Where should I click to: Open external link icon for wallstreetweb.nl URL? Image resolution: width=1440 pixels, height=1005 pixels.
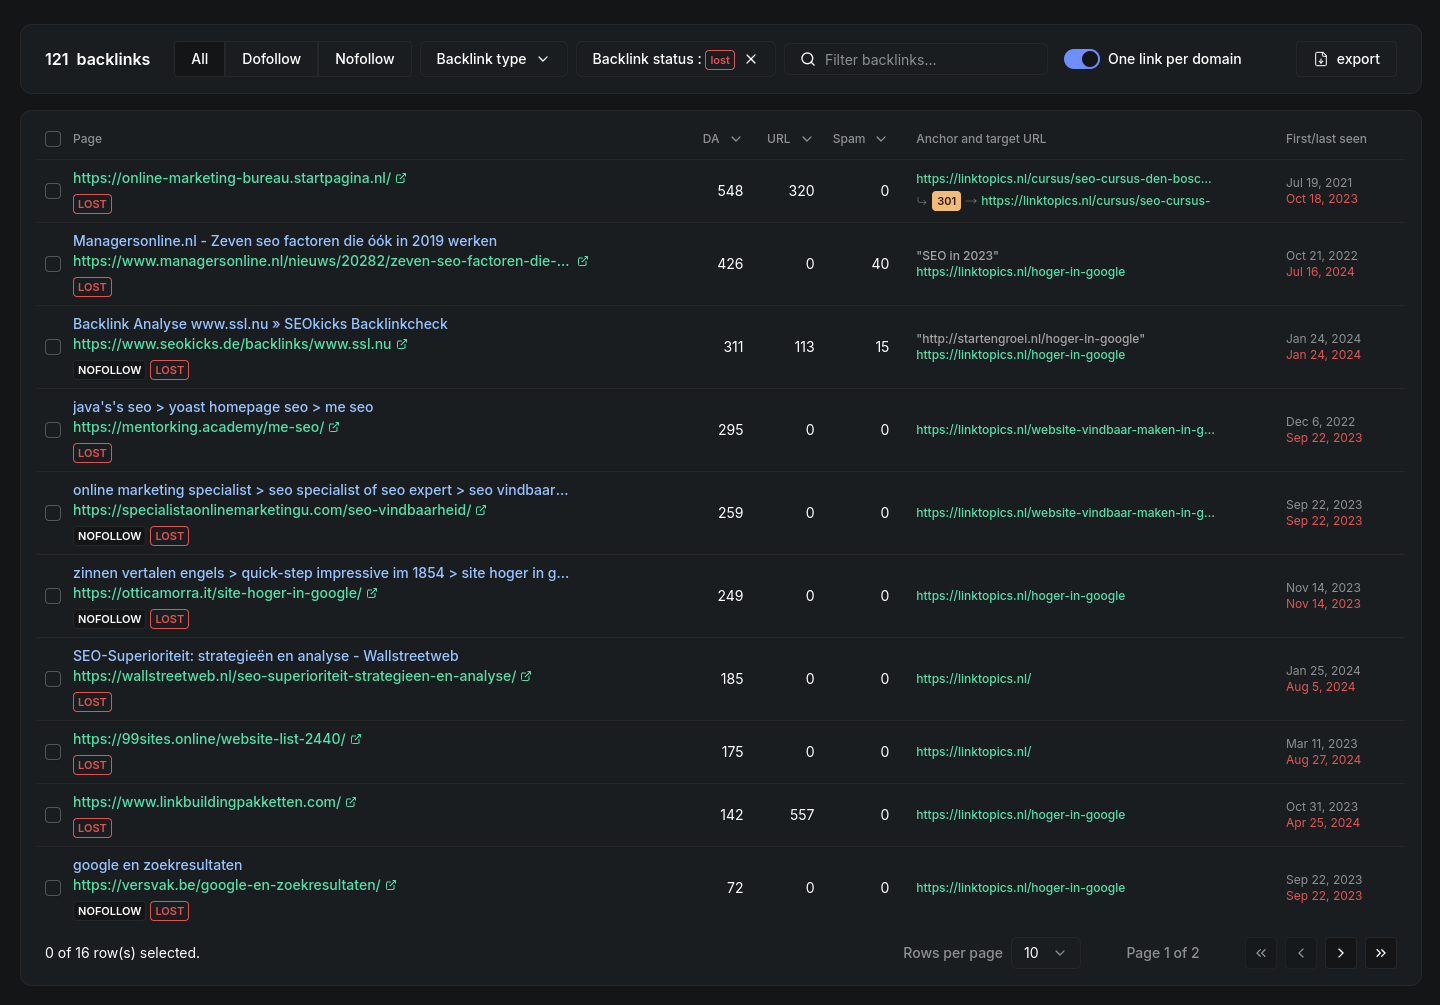tap(526, 676)
